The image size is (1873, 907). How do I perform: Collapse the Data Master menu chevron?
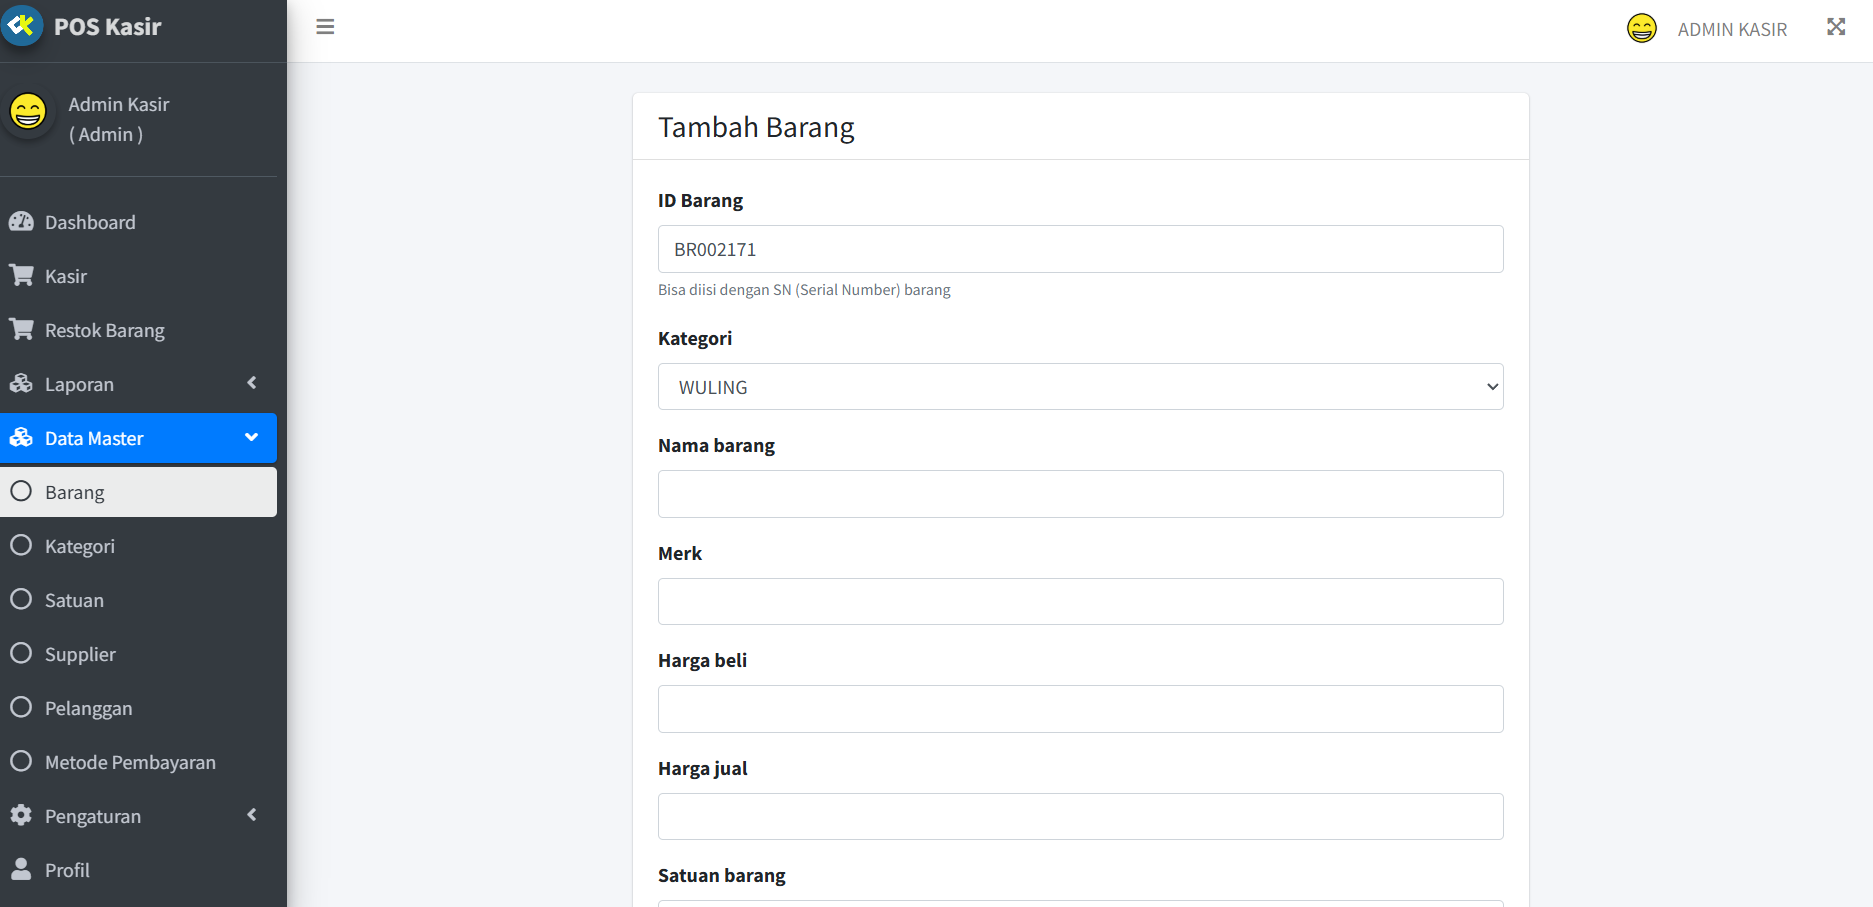[252, 437]
